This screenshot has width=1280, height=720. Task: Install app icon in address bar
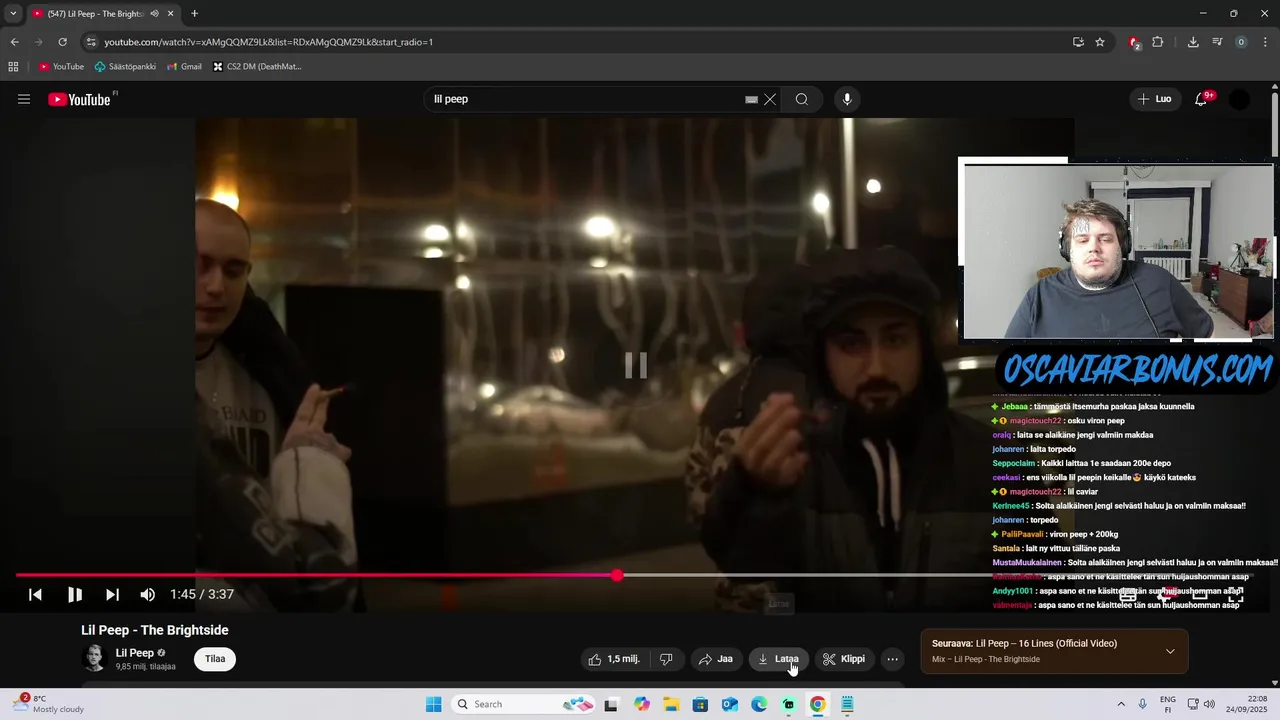click(1078, 42)
